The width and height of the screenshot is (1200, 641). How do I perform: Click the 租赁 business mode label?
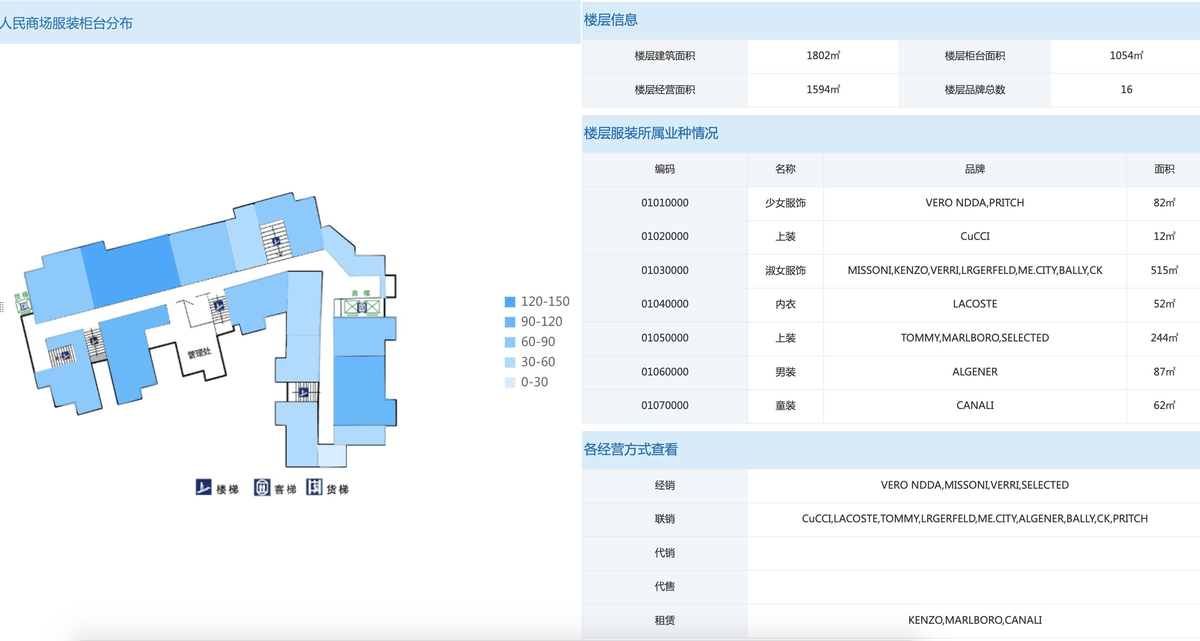pos(665,620)
